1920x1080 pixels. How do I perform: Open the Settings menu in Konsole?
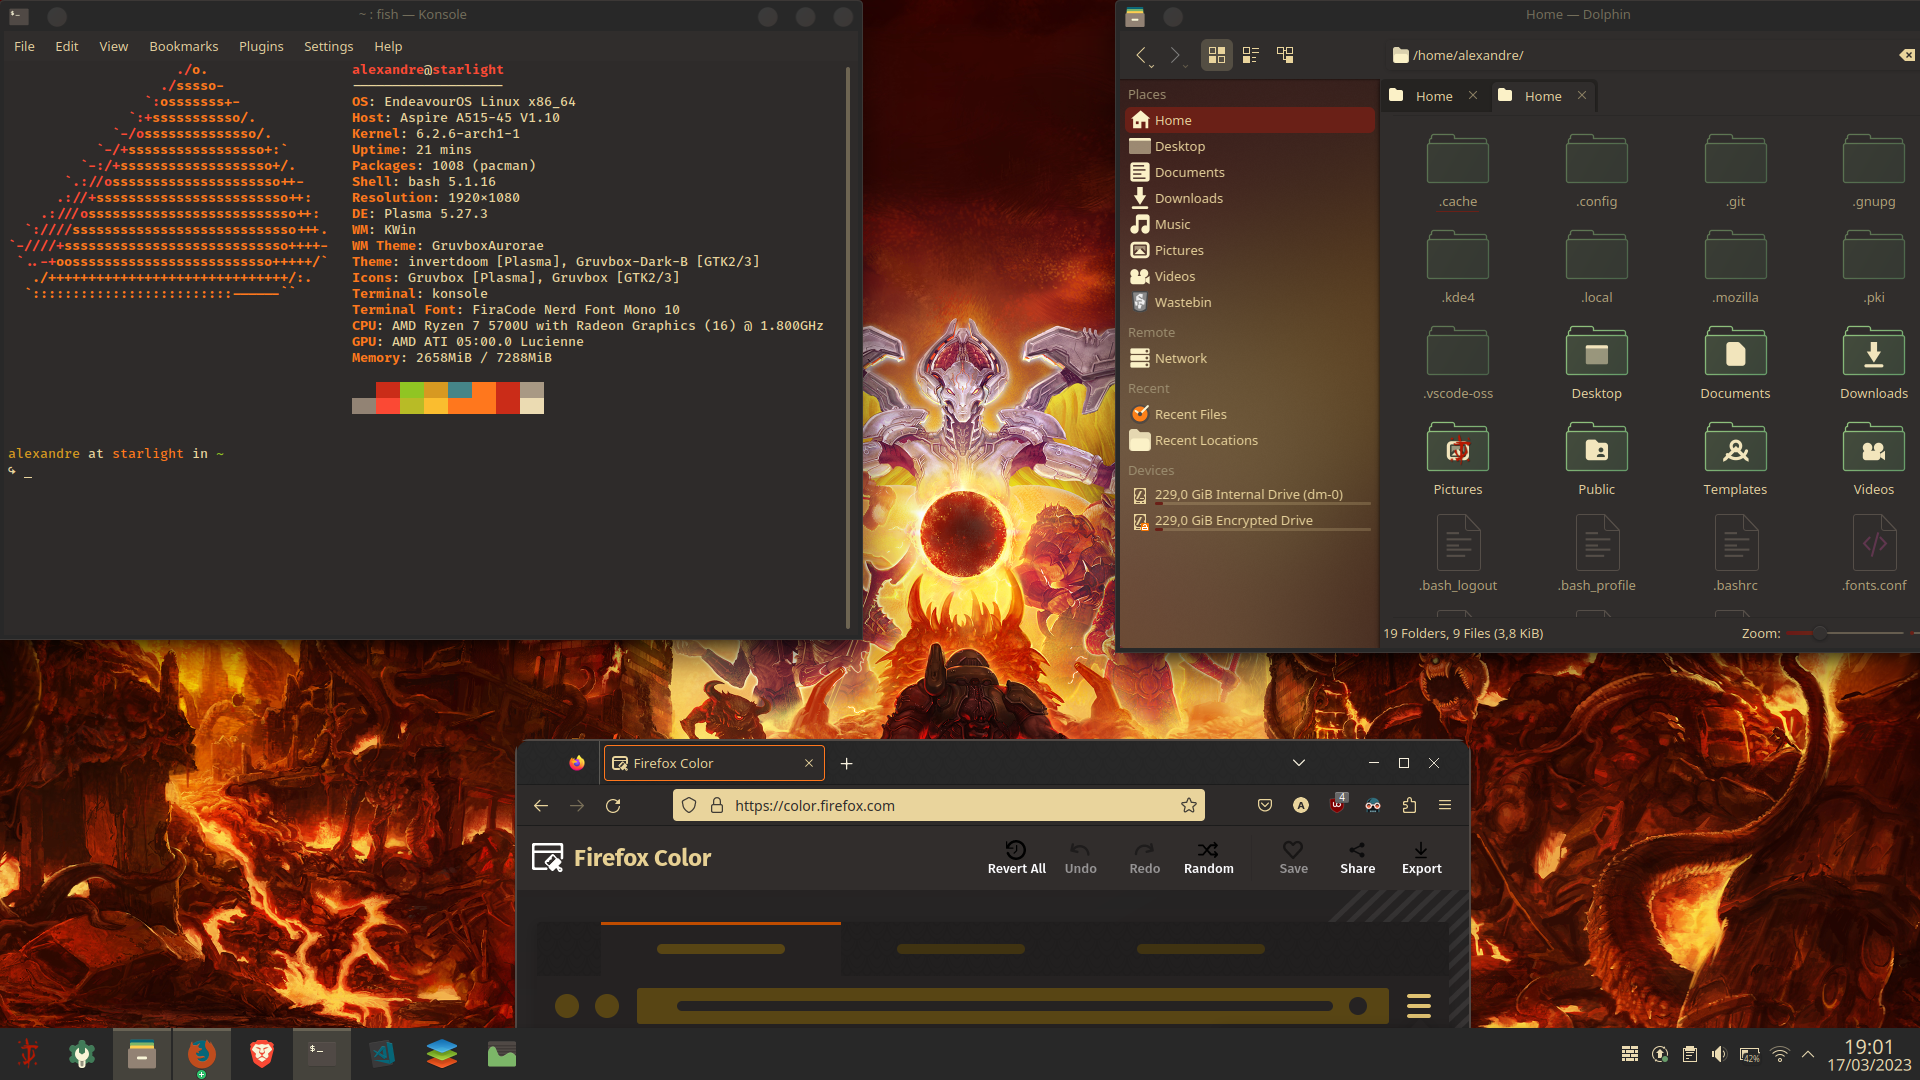click(x=328, y=46)
